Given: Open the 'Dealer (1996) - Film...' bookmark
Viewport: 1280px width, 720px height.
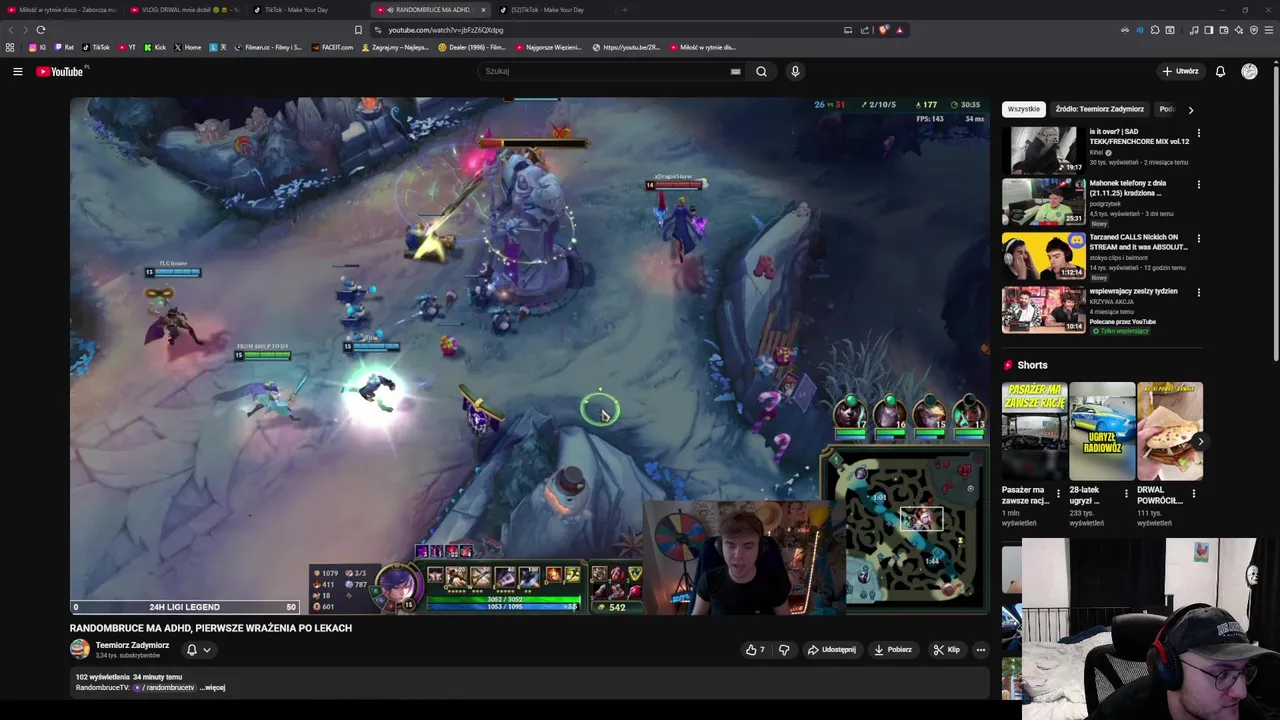Looking at the screenshot, I should point(472,47).
